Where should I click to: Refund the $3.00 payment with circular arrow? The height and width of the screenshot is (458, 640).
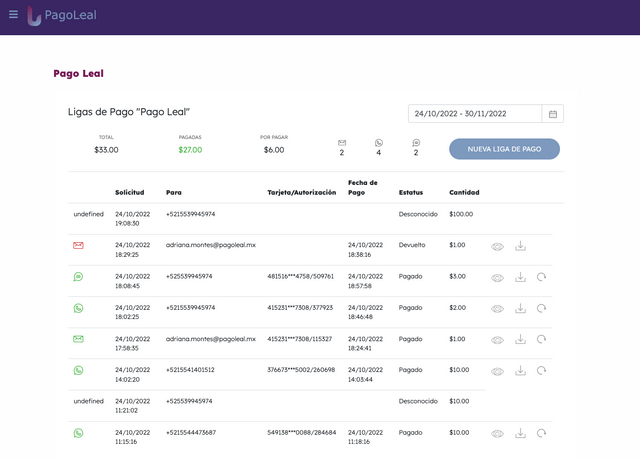click(x=541, y=277)
